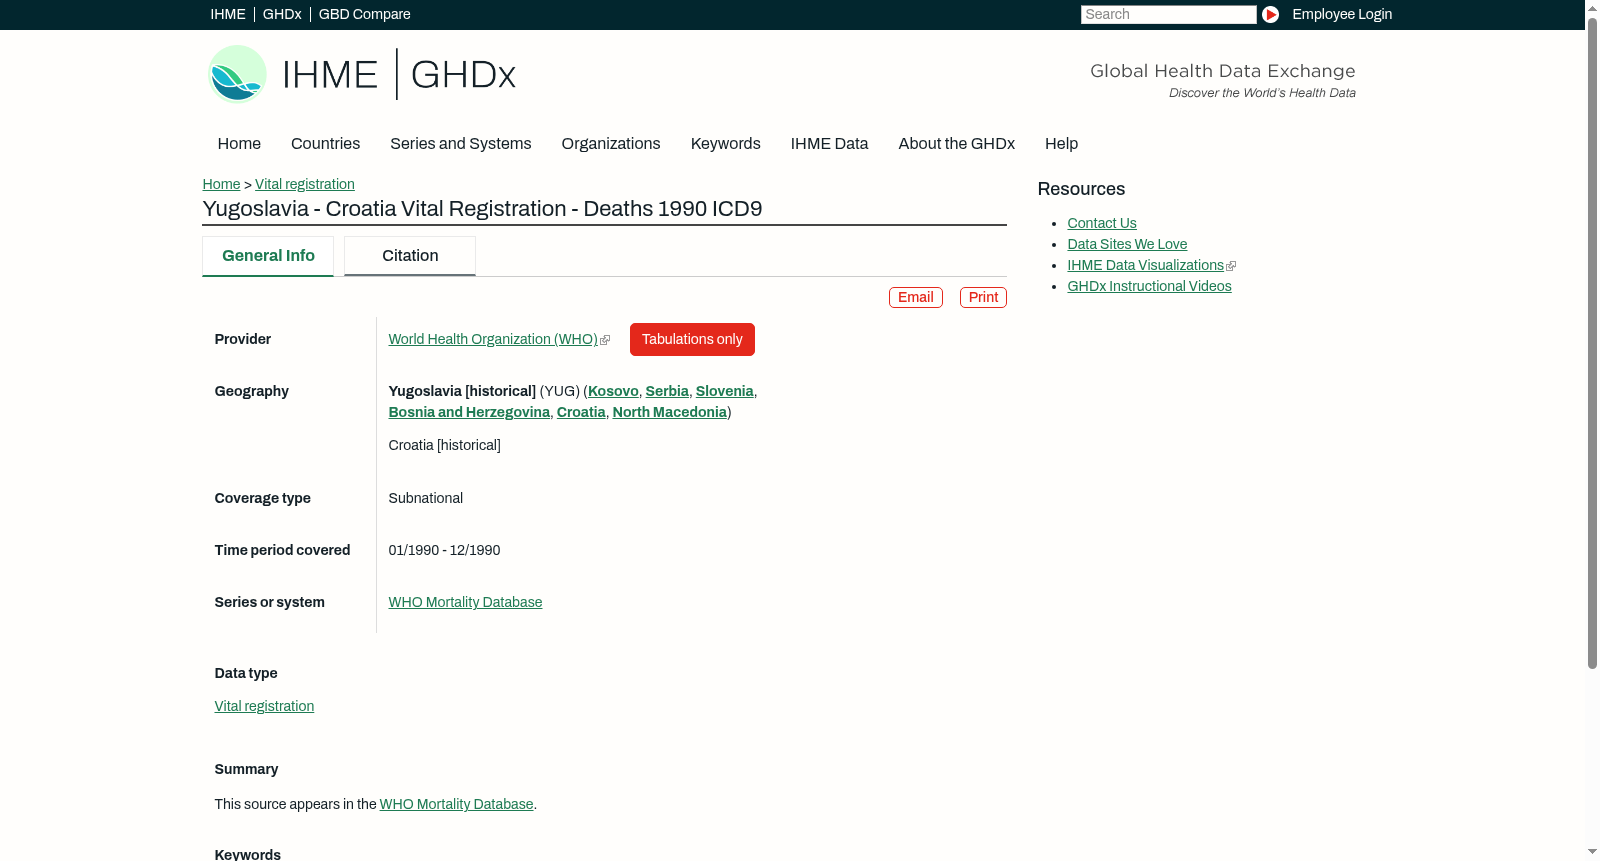Open the Organizations menu
The image size is (1600, 861).
coord(611,144)
